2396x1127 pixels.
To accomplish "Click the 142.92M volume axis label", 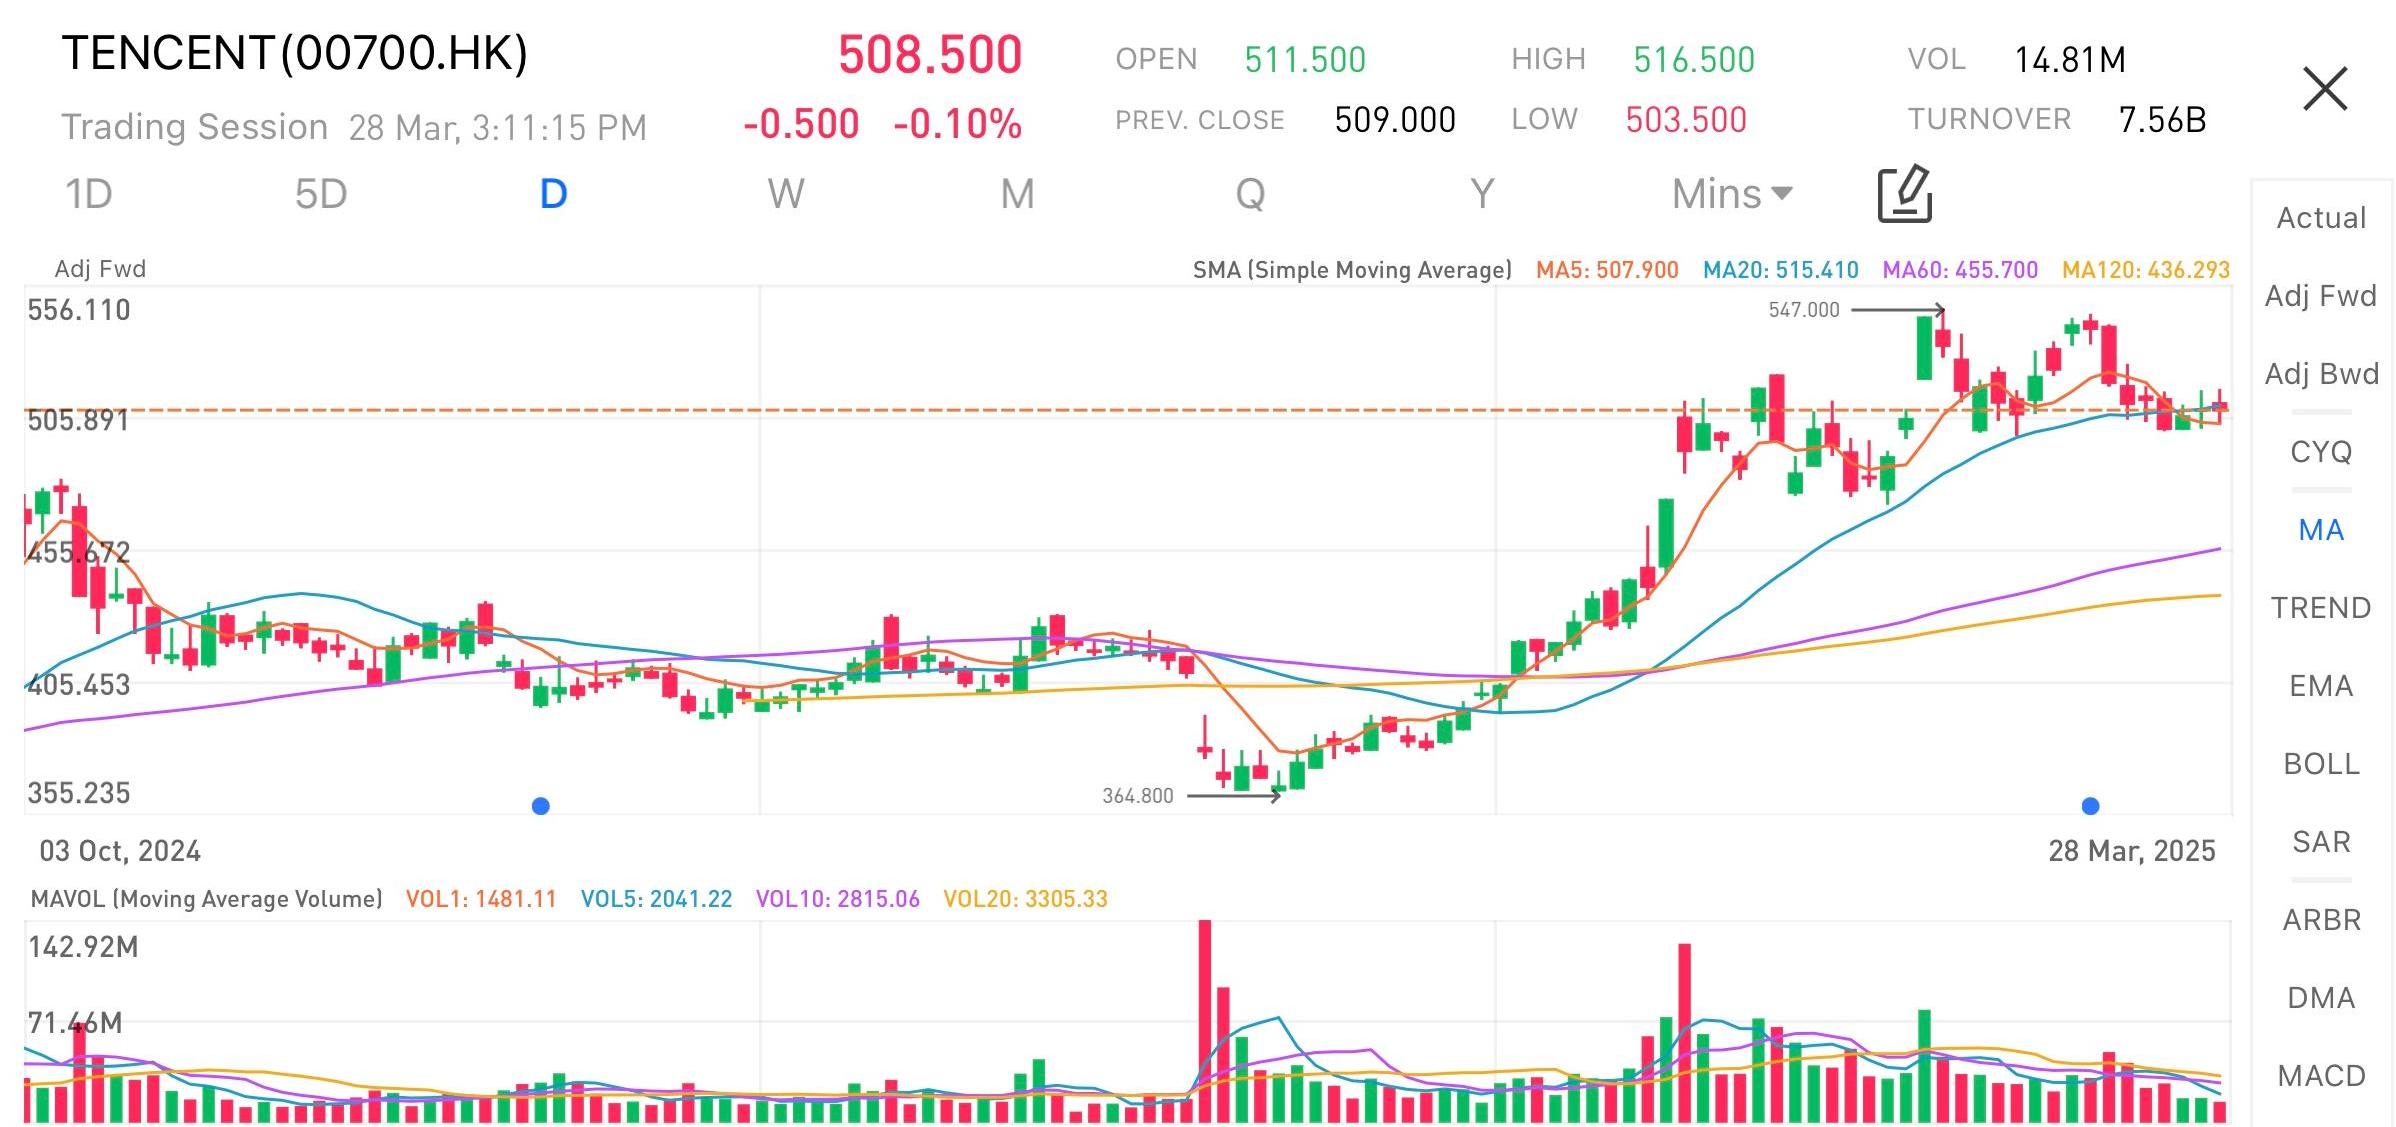I will 83,947.
